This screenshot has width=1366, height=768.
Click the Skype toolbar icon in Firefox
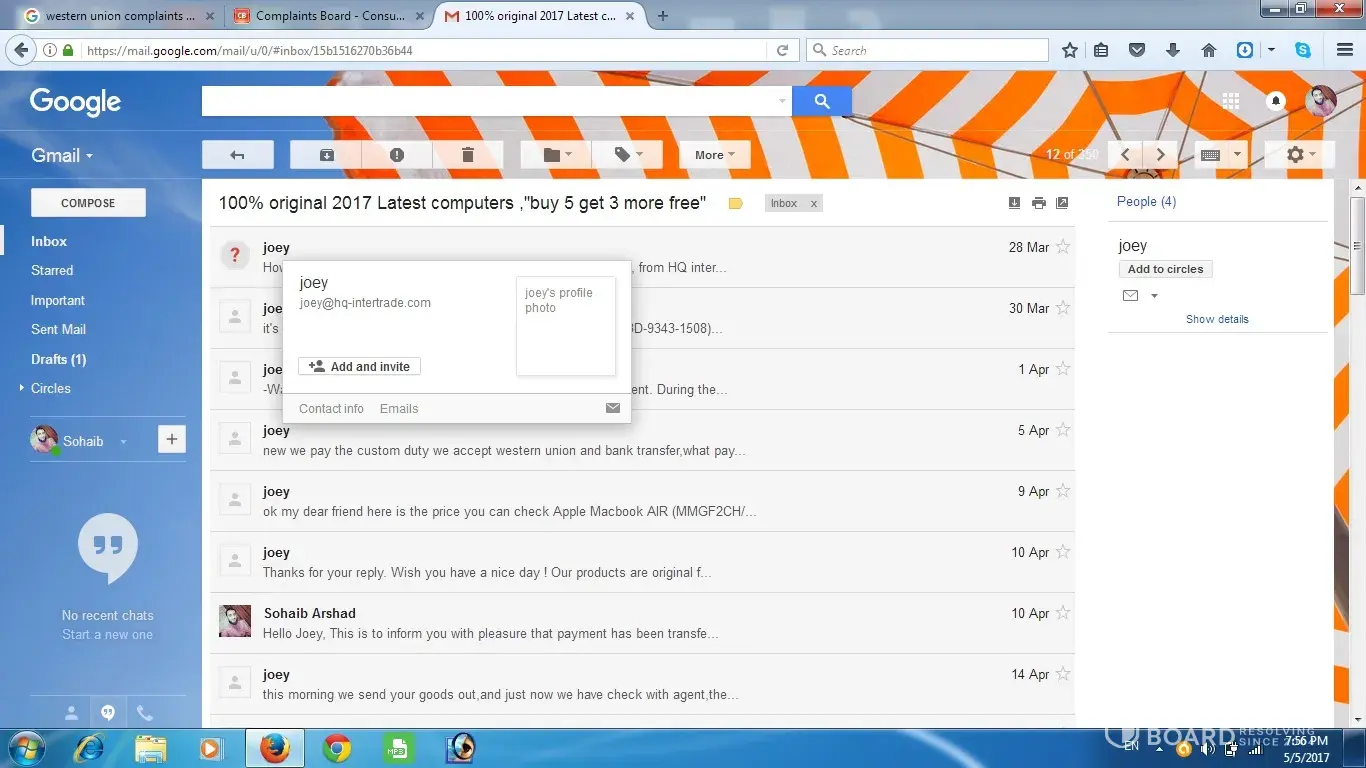1303,50
